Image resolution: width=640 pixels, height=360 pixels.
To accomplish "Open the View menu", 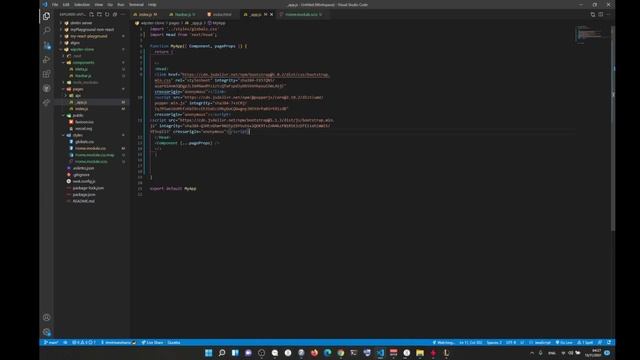I will tap(98, 4).
